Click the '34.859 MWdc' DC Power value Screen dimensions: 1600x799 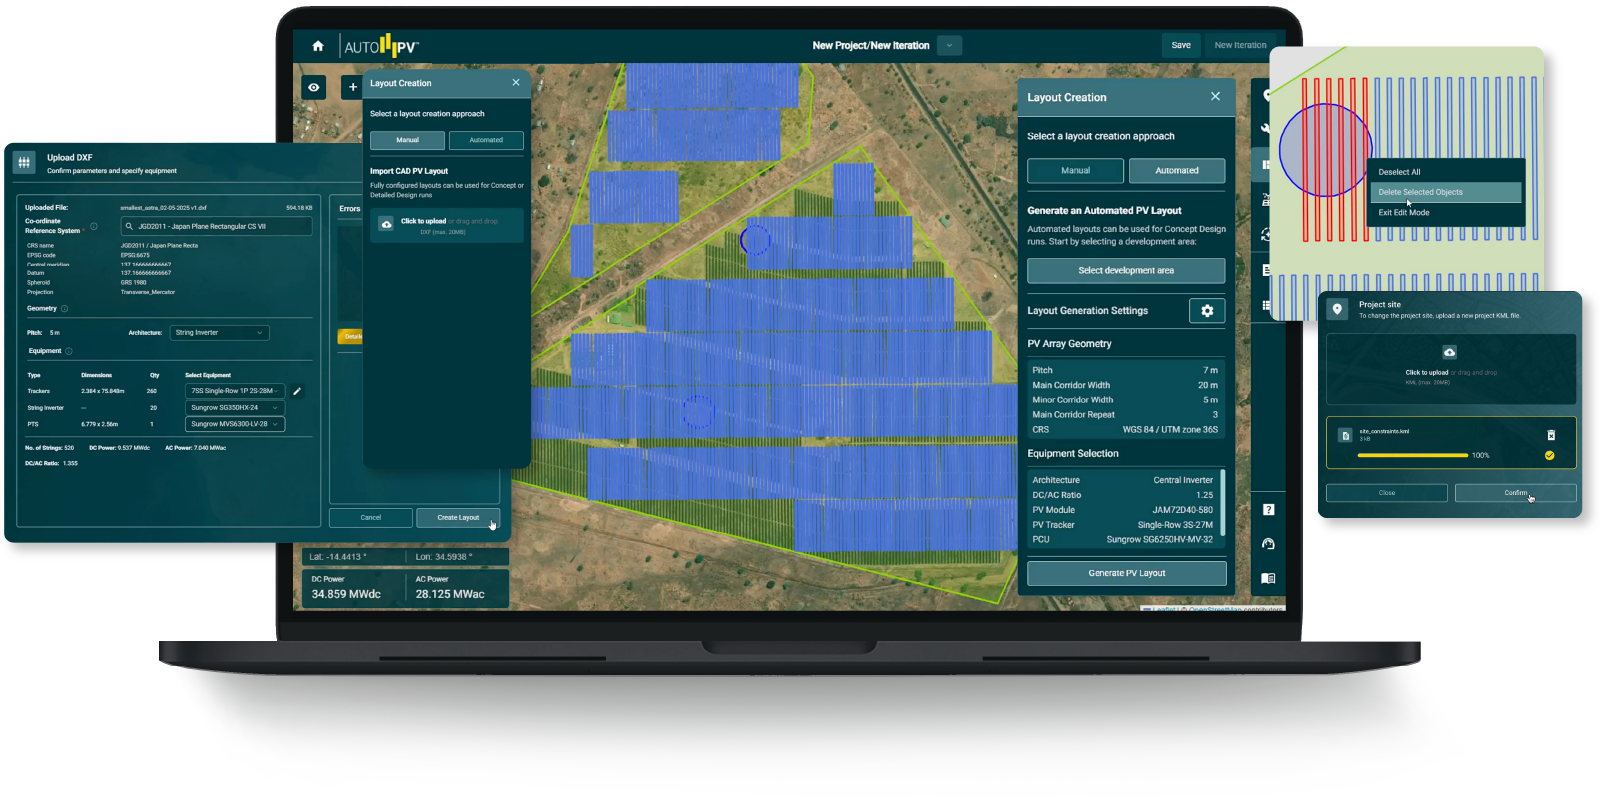[346, 594]
